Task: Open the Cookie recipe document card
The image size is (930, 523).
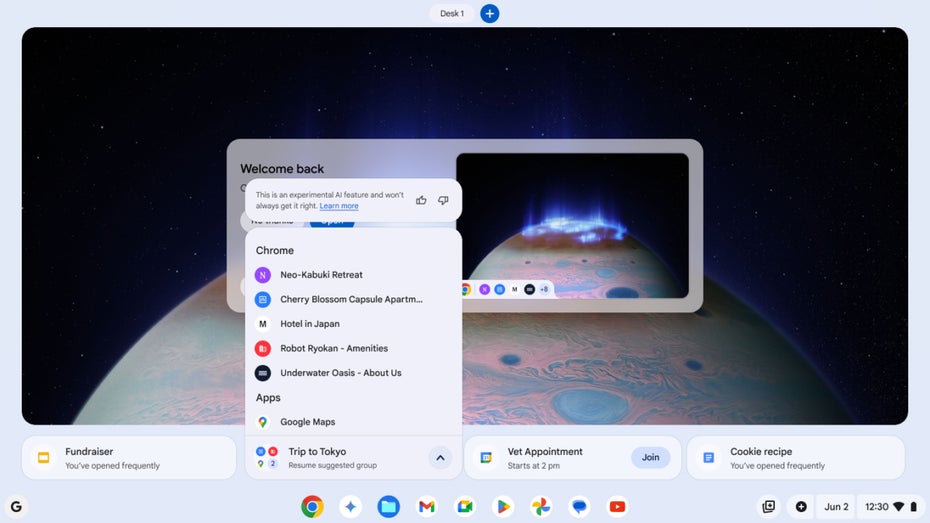Action: [795, 458]
